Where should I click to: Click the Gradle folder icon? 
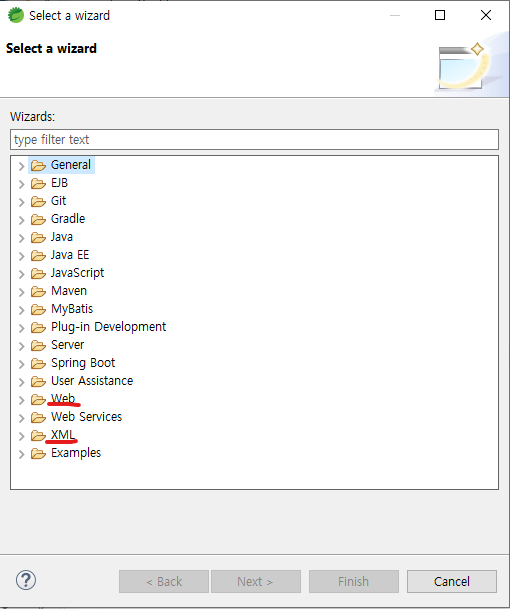pos(38,219)
